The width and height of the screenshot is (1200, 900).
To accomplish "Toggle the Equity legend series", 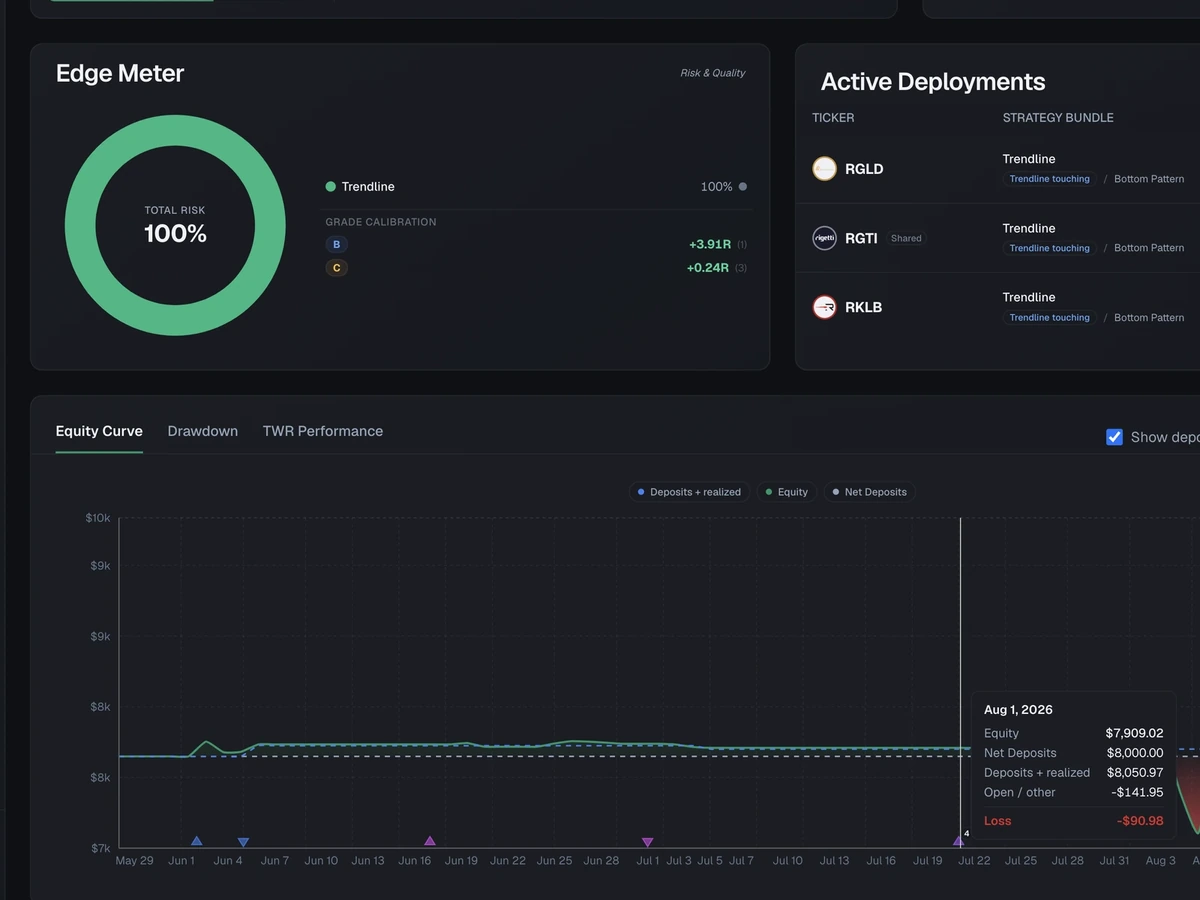I will point(786,492).
